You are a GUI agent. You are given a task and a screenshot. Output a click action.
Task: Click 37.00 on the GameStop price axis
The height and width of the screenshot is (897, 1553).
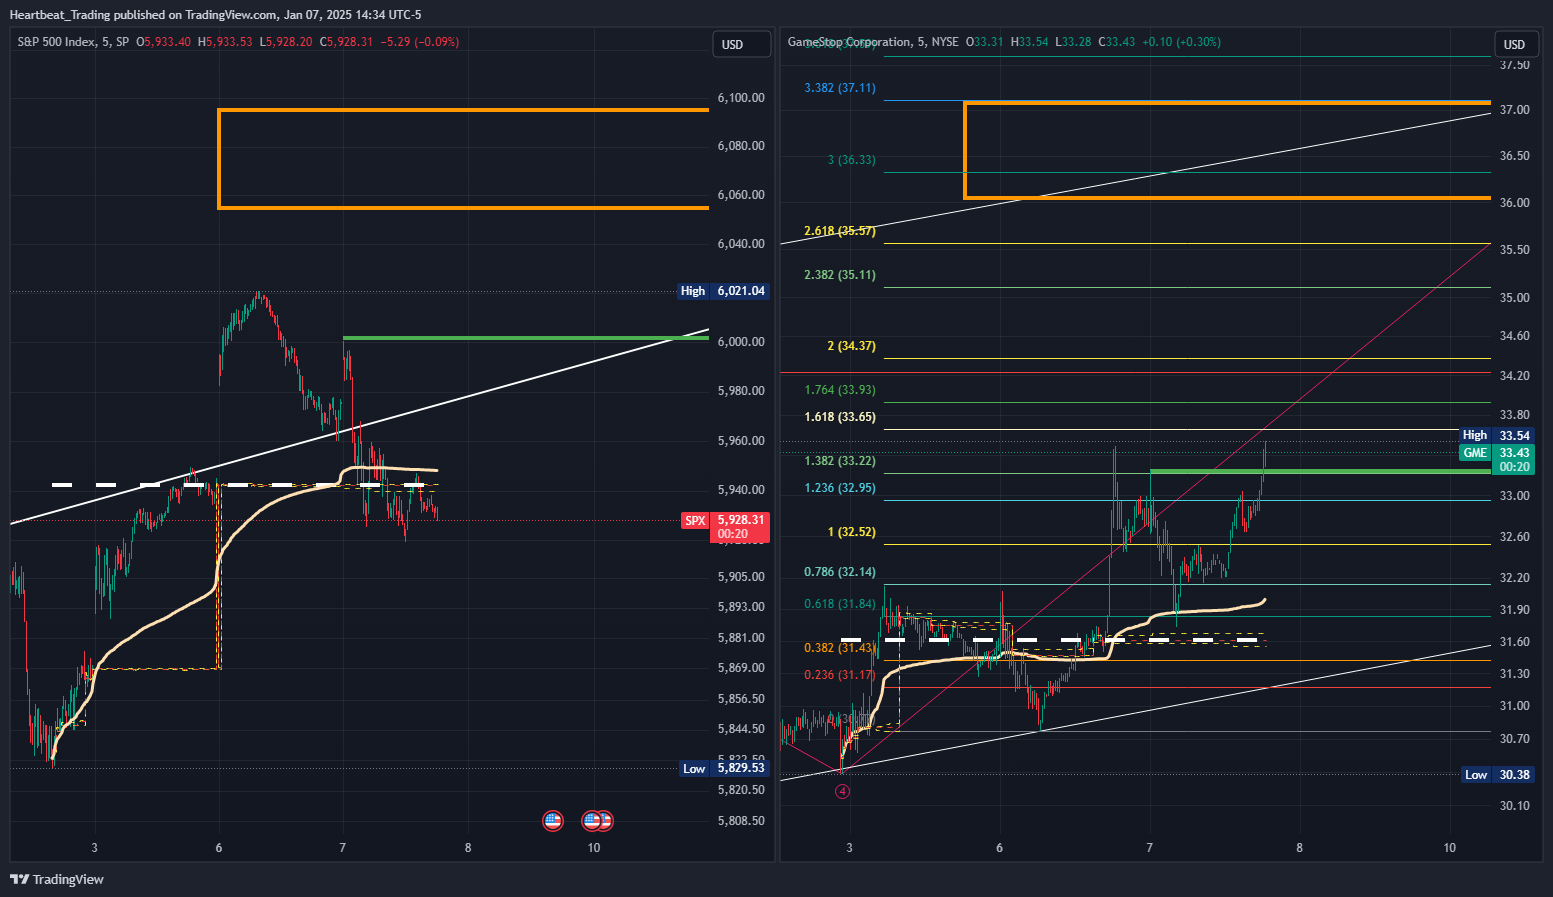tap(1514, 110)
